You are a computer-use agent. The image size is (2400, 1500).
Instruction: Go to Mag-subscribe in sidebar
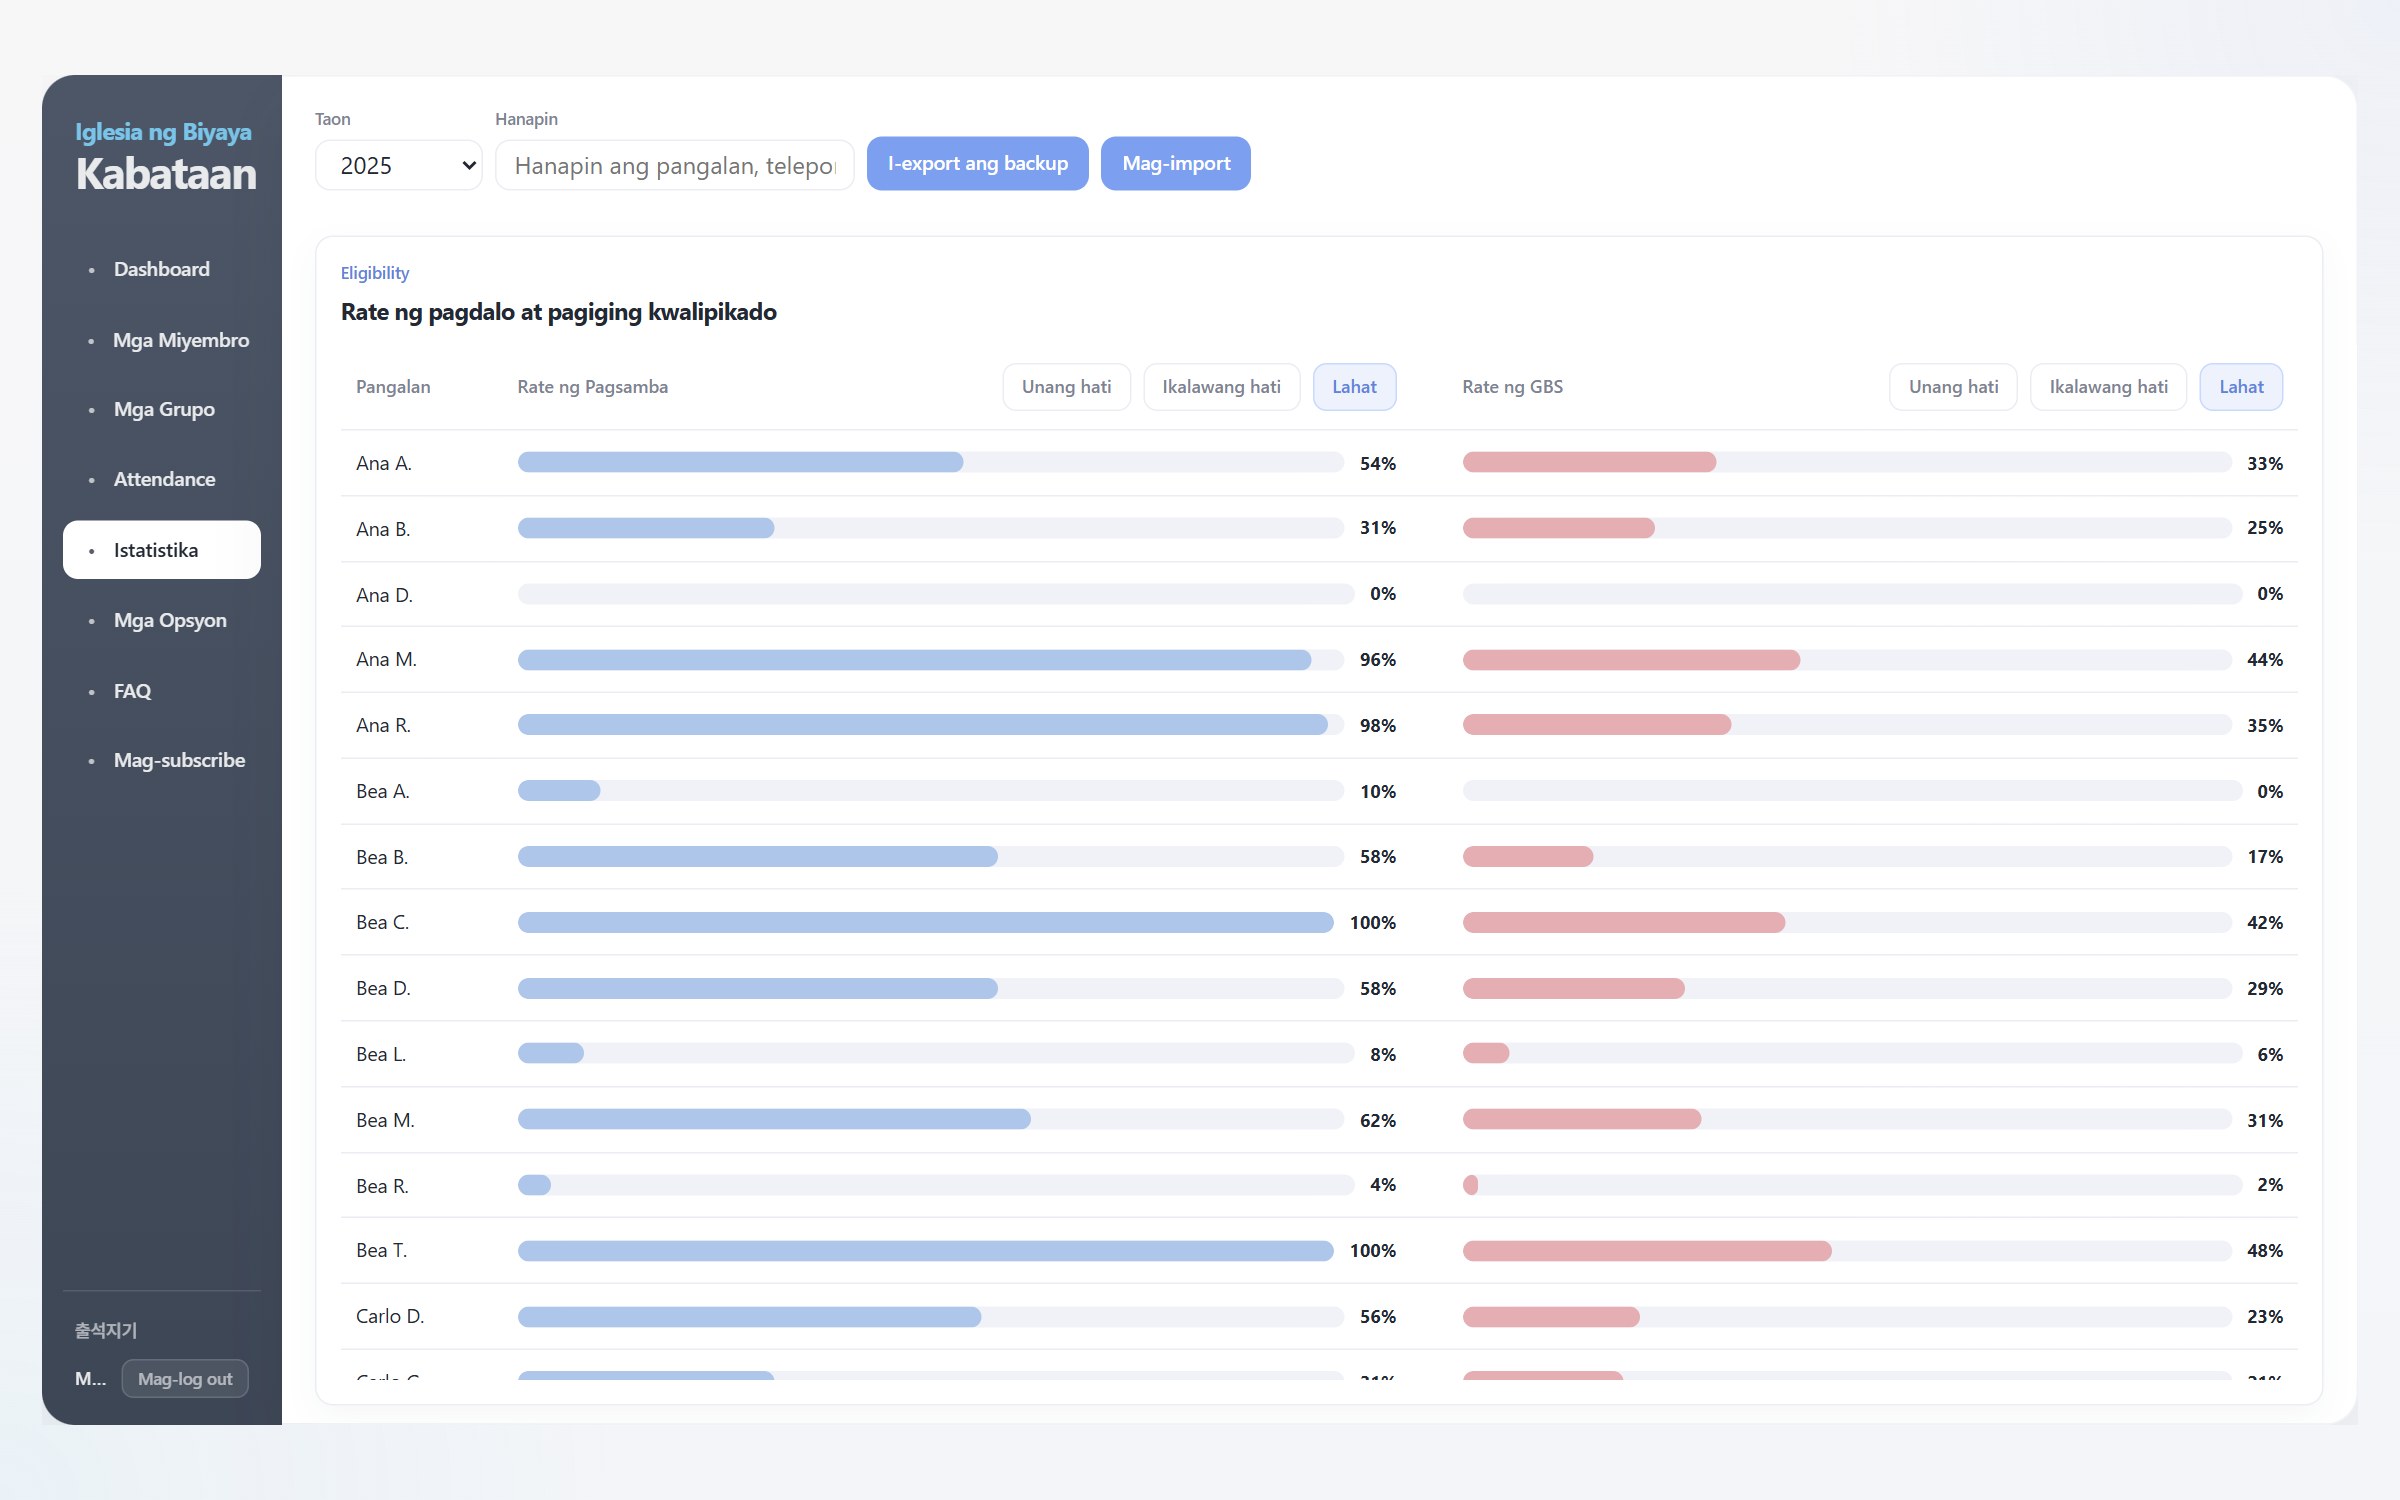click(x=161, y=760)
